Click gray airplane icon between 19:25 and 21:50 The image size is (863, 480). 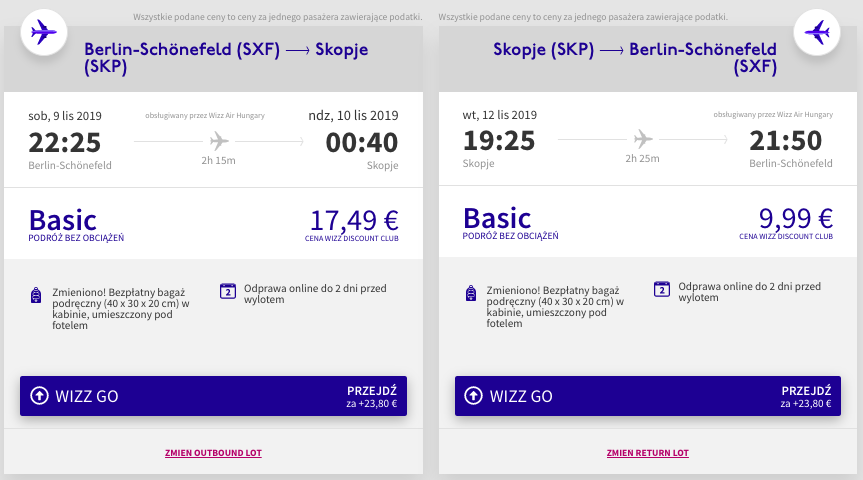(x=643, y=140)
